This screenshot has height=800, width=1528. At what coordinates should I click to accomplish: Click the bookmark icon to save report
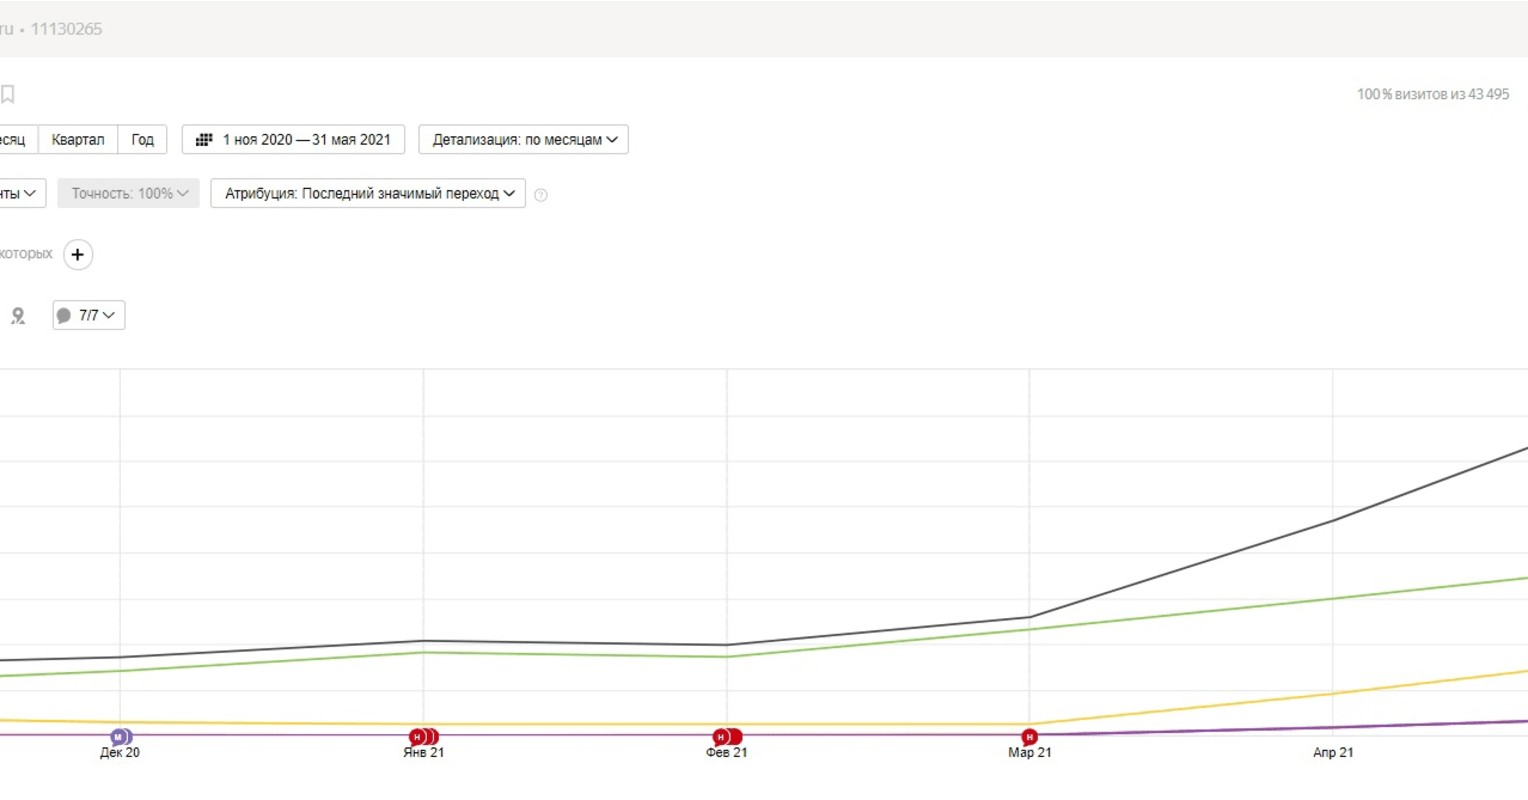(x=8, y=95)
